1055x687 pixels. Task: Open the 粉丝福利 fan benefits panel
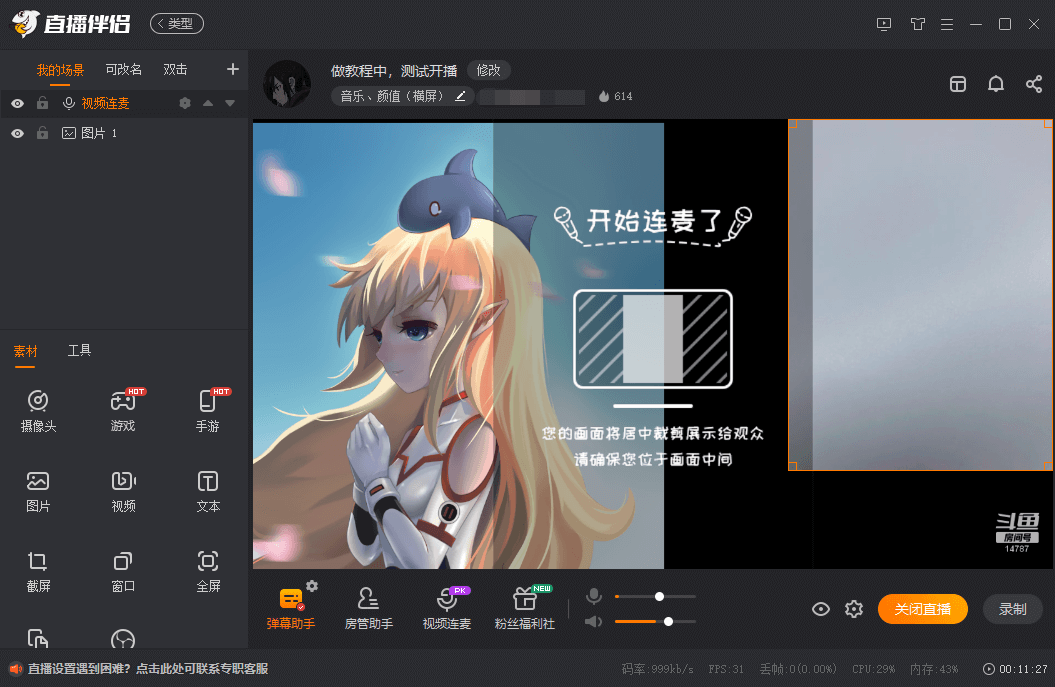pyautogui.click(x=527, y=605)
